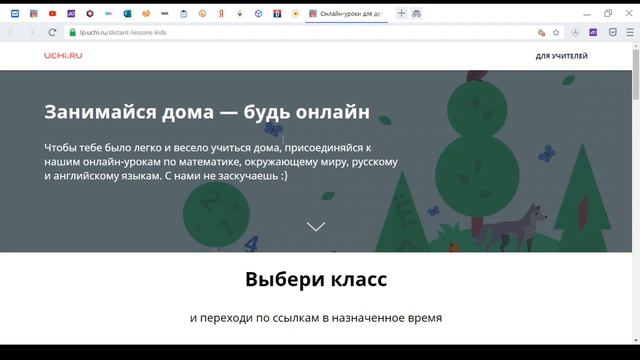Click the white down chevron on banner
The width and height of the screenshot is (640, 360).
pyautogui.click(x=316, y=227)
